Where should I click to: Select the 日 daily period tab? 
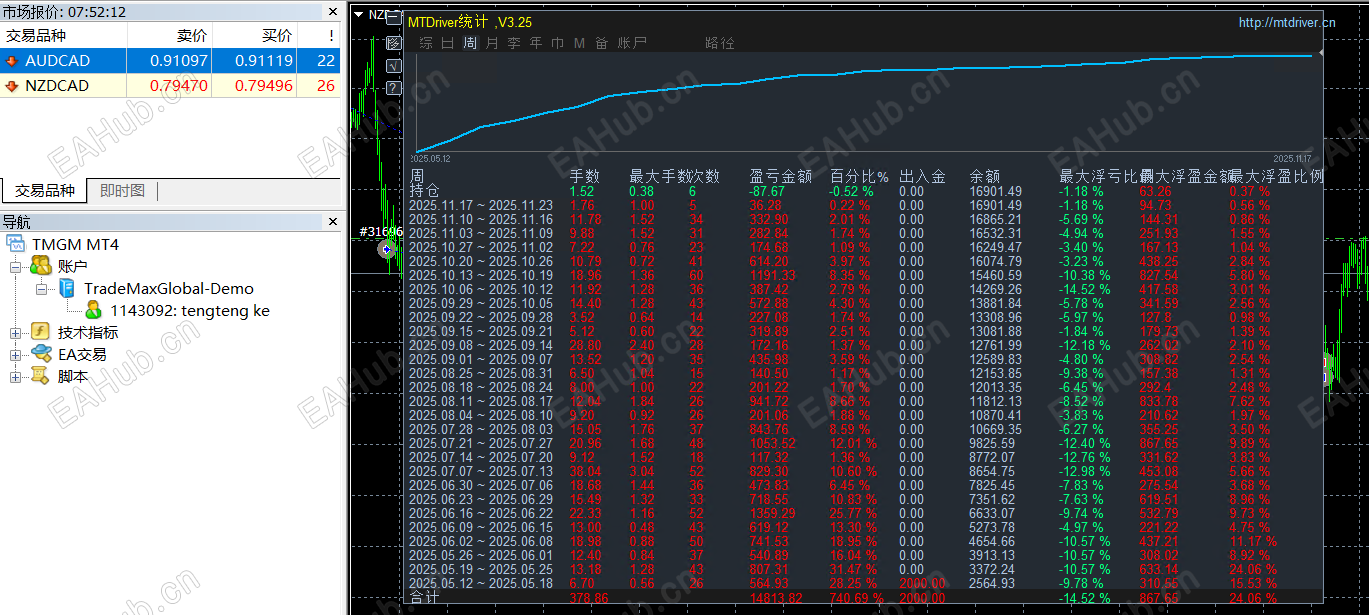[x=448, y=43]
